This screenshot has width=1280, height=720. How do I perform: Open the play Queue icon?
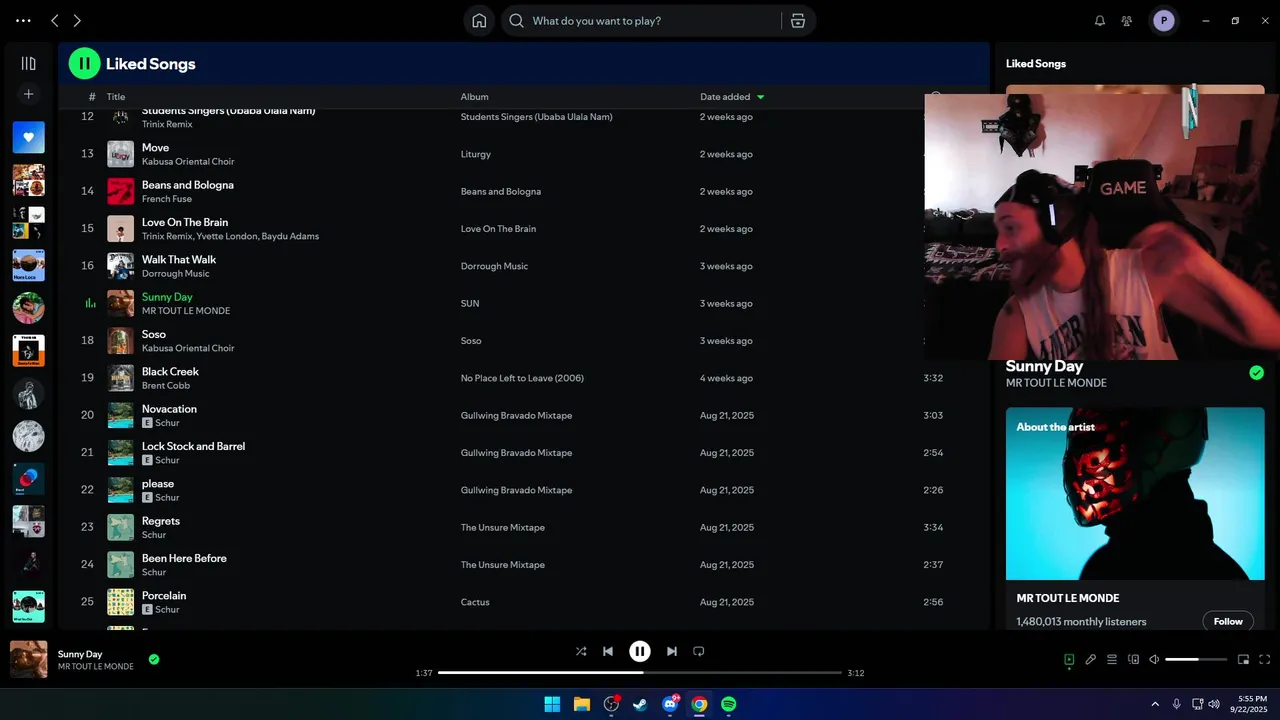coord(1112,659)
